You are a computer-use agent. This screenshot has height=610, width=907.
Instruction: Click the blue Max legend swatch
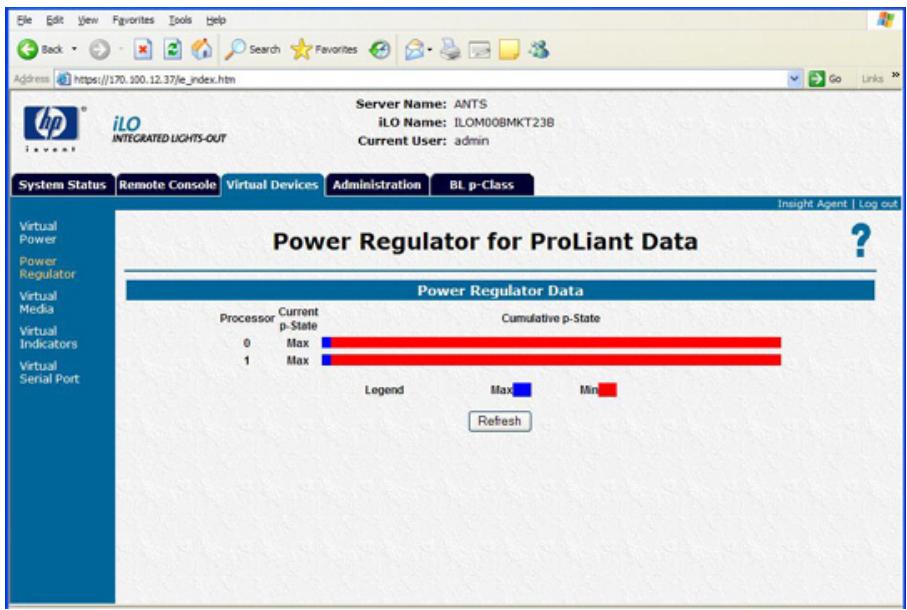click(522, 390)
